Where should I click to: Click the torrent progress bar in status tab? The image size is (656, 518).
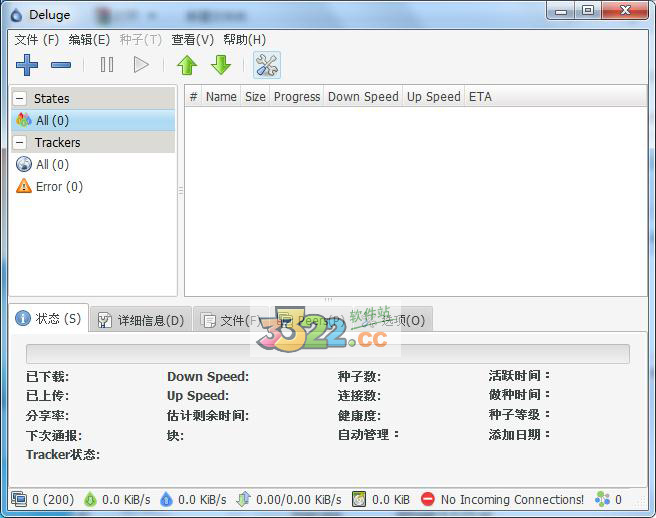point(328,354)
